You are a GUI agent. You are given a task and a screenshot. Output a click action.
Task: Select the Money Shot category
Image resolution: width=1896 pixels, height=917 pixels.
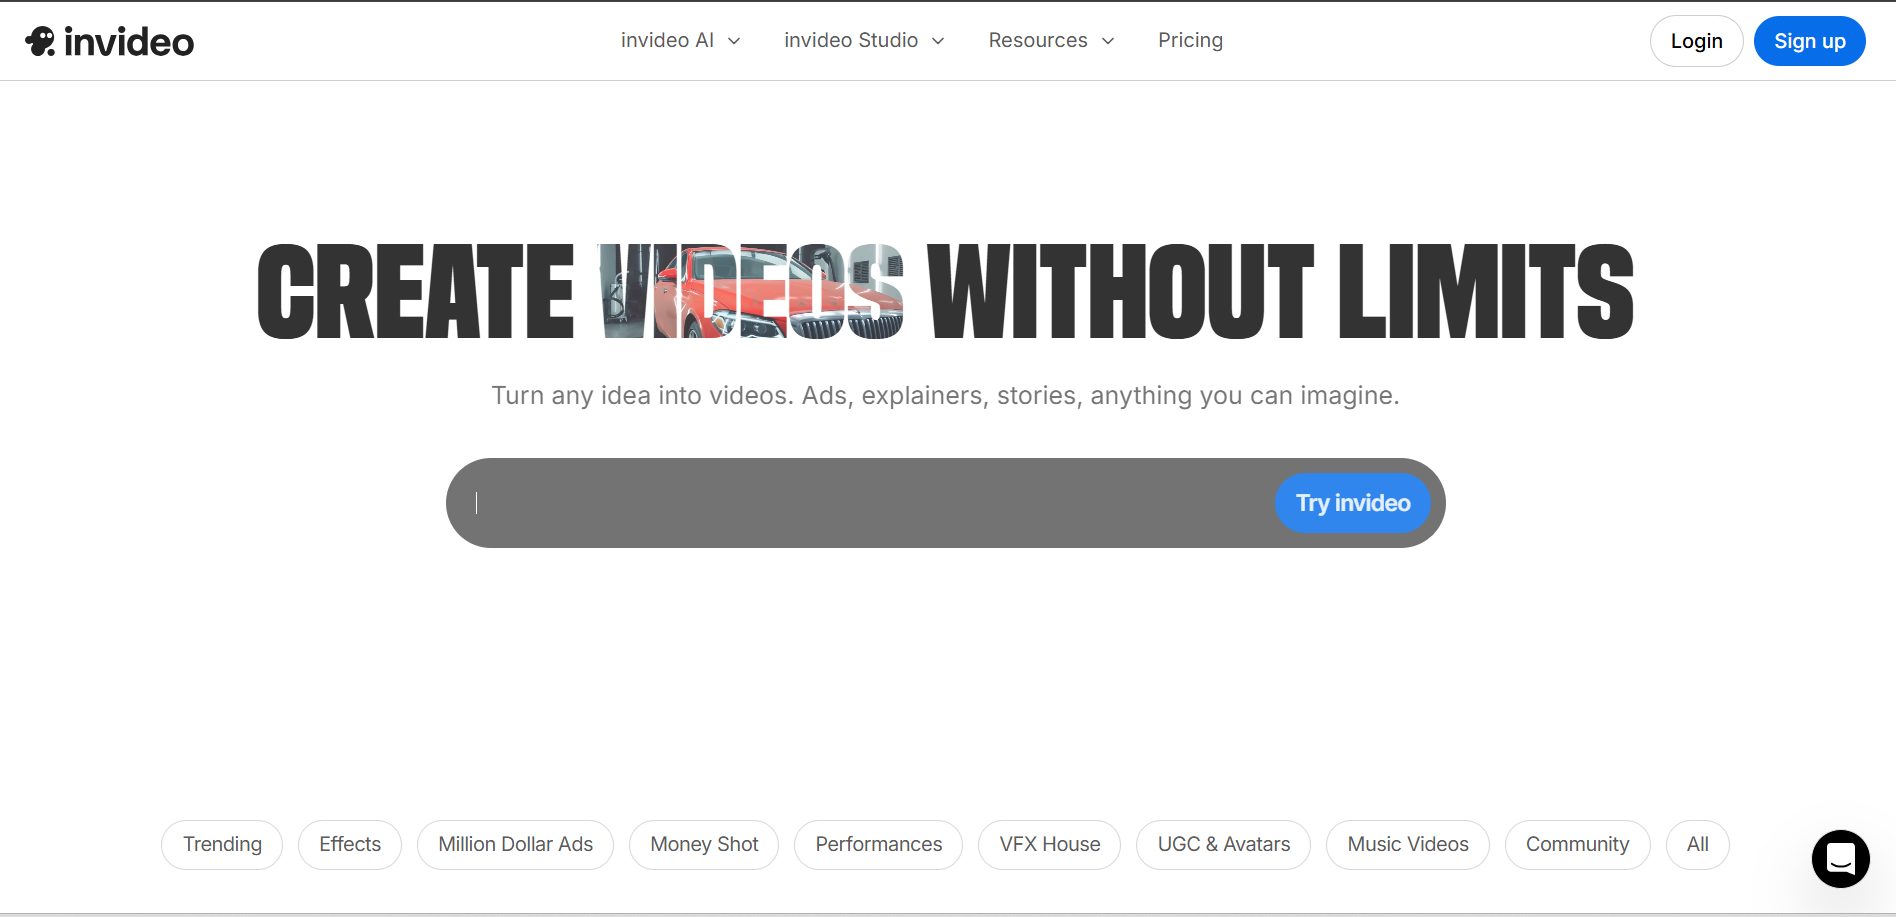pos(704,845)
